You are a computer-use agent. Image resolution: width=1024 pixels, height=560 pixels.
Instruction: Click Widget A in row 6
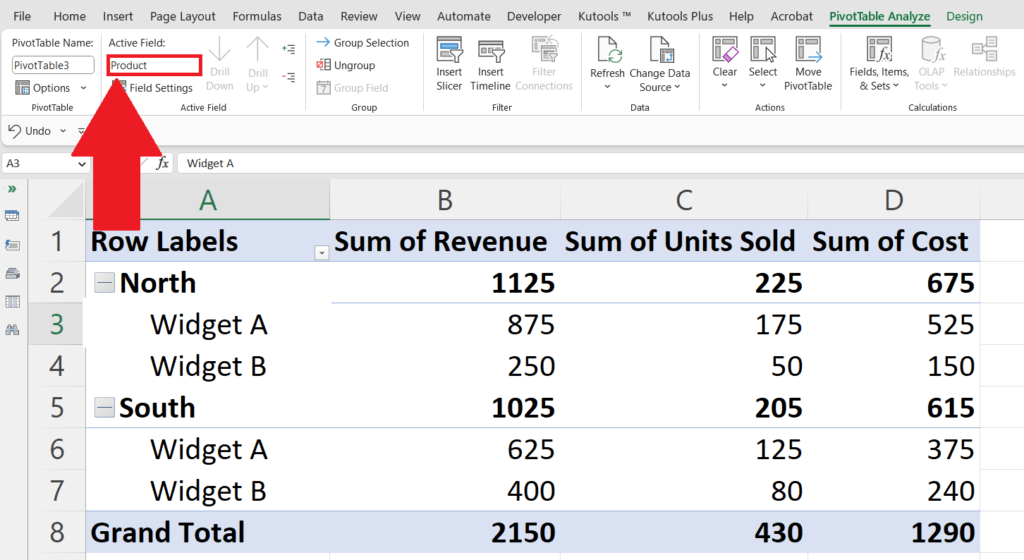208,449
